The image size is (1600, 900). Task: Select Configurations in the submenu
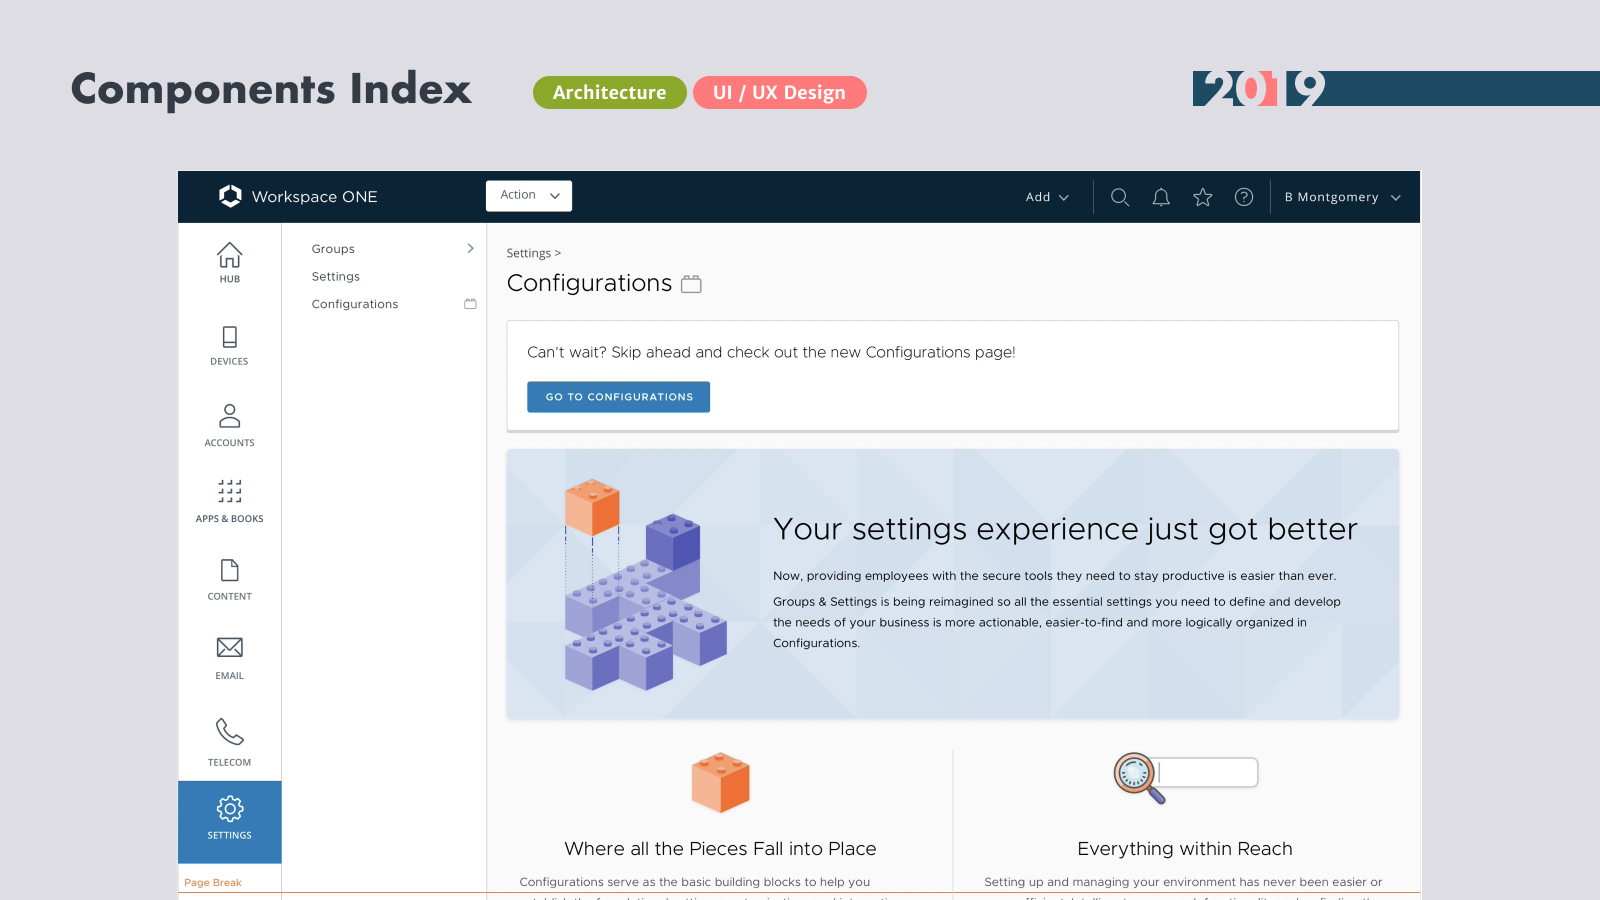click(x=355, y=304)
